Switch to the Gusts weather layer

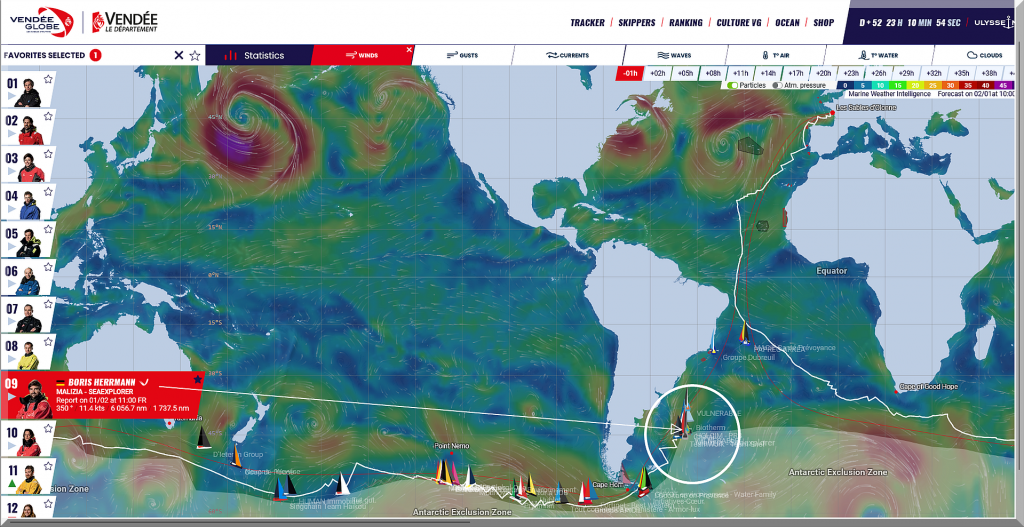pyautogui.click(x=463, y=56)
